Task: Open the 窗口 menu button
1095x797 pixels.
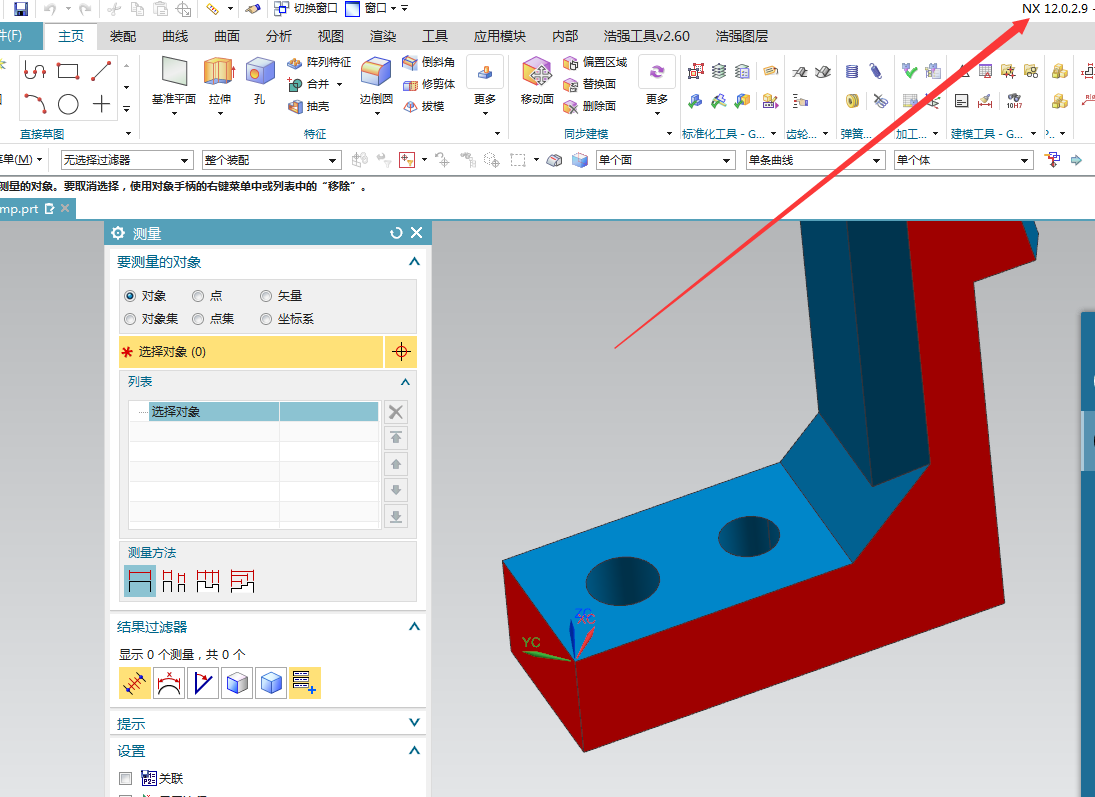Action: 372,8
